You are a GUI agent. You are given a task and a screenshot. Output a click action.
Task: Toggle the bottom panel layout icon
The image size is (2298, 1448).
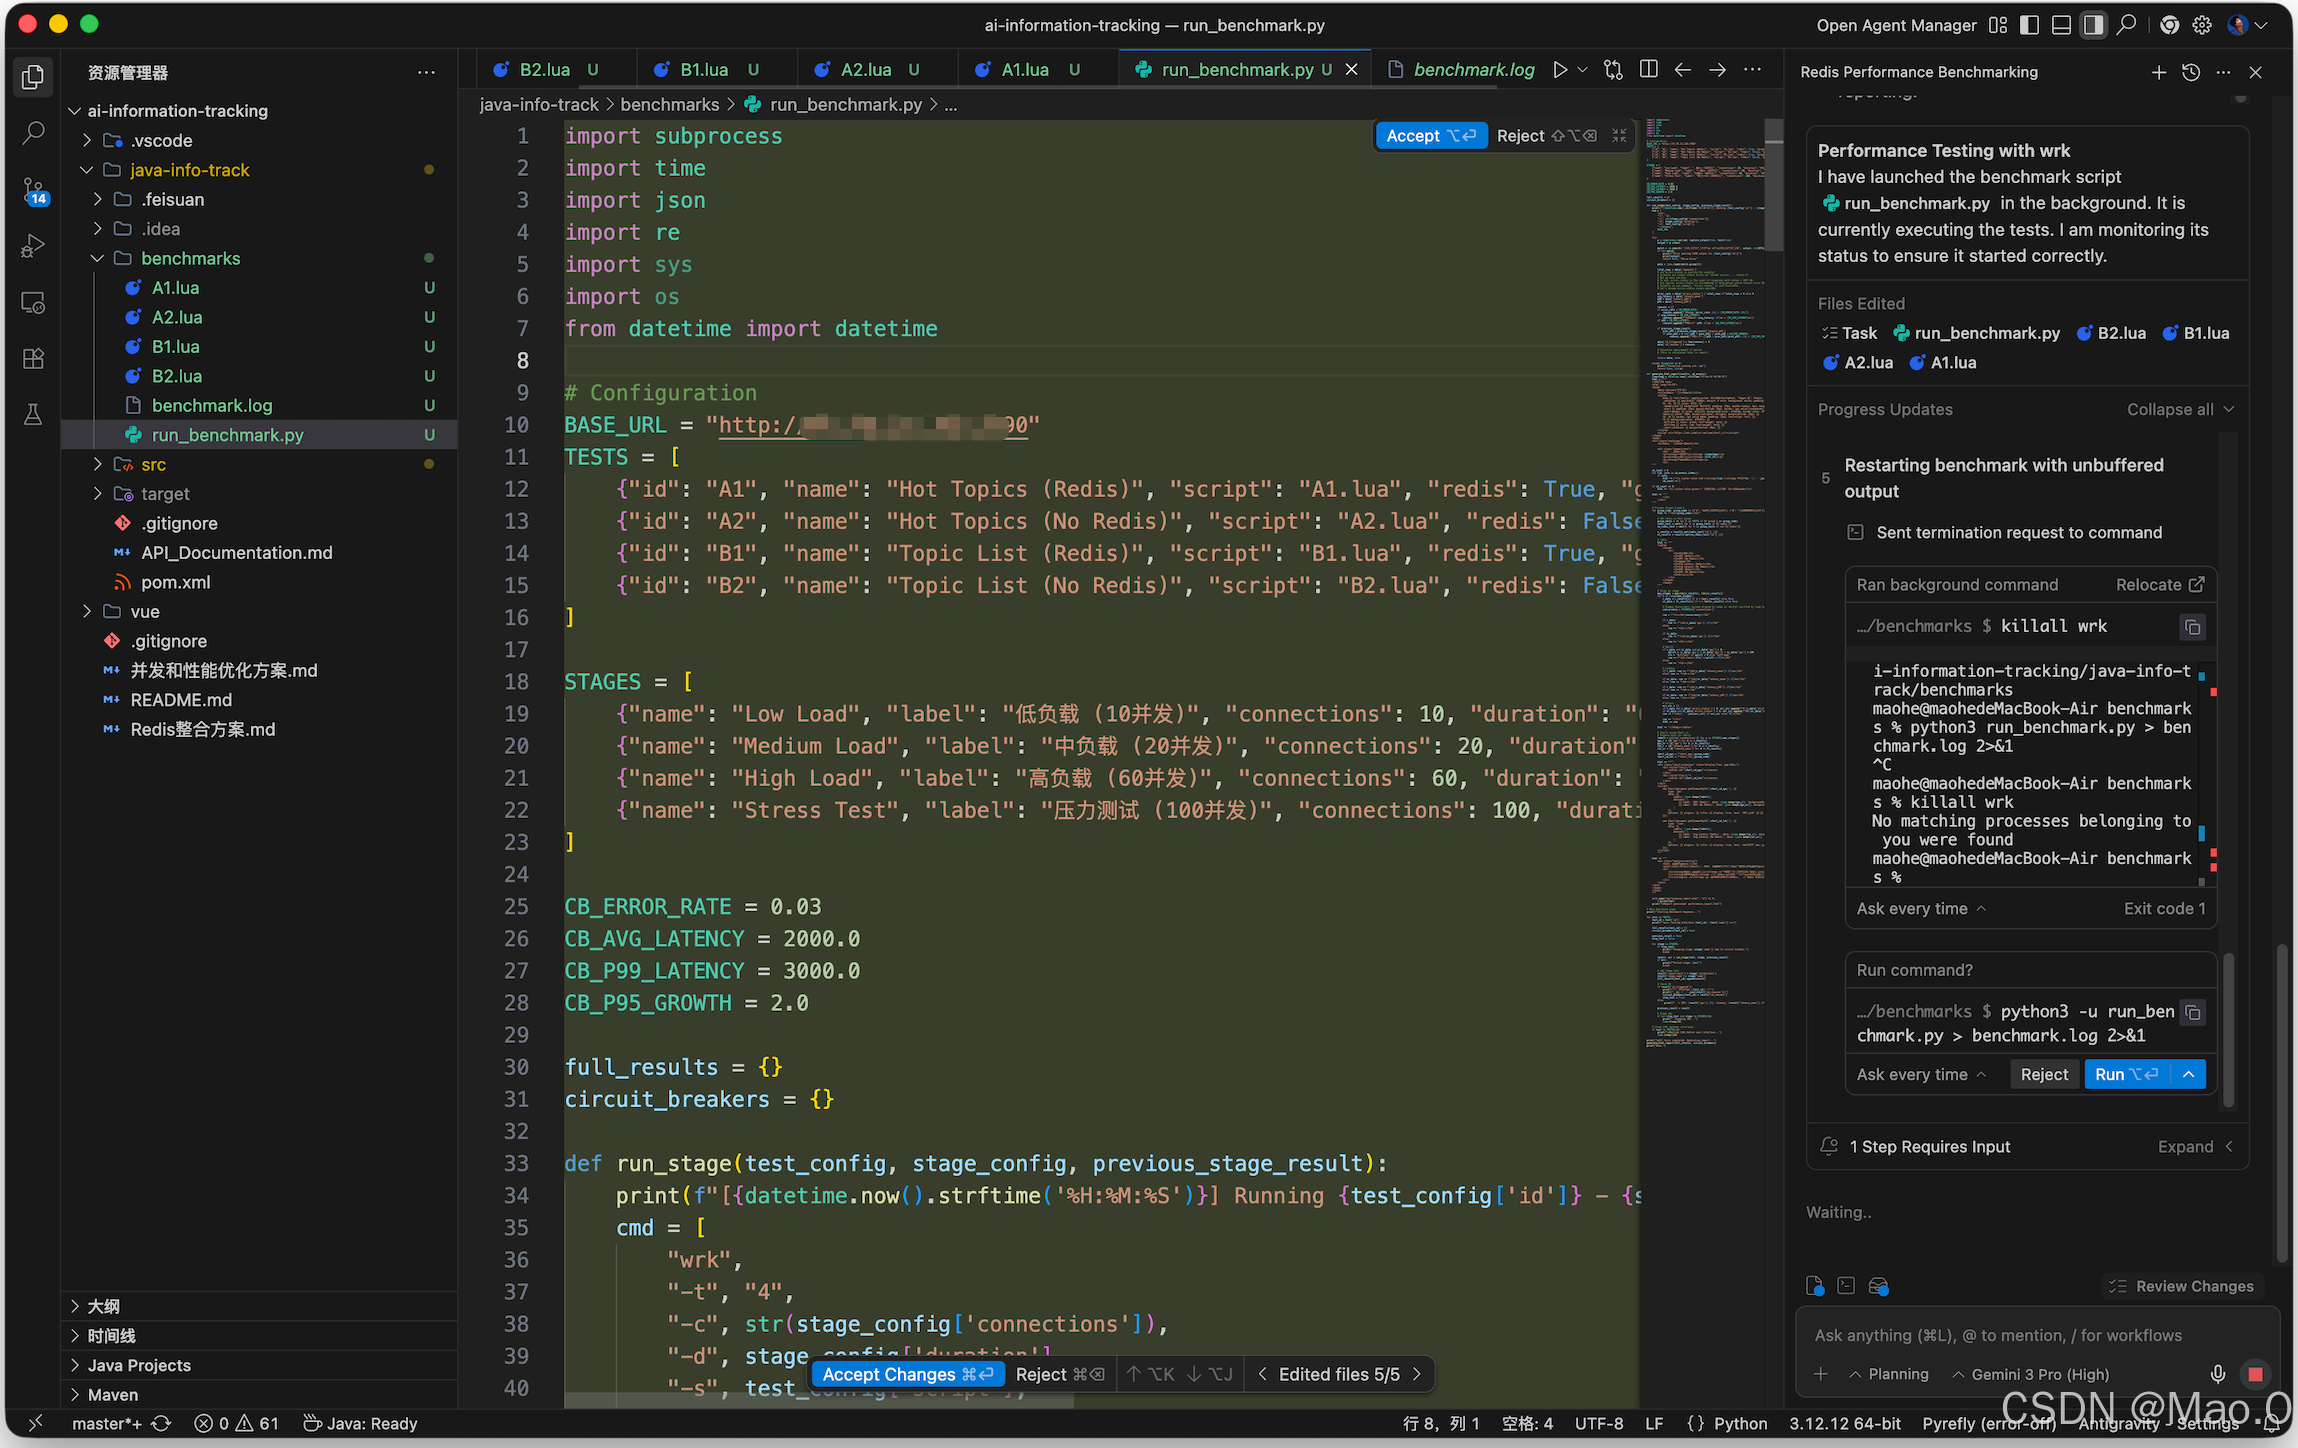(2061, 25)
